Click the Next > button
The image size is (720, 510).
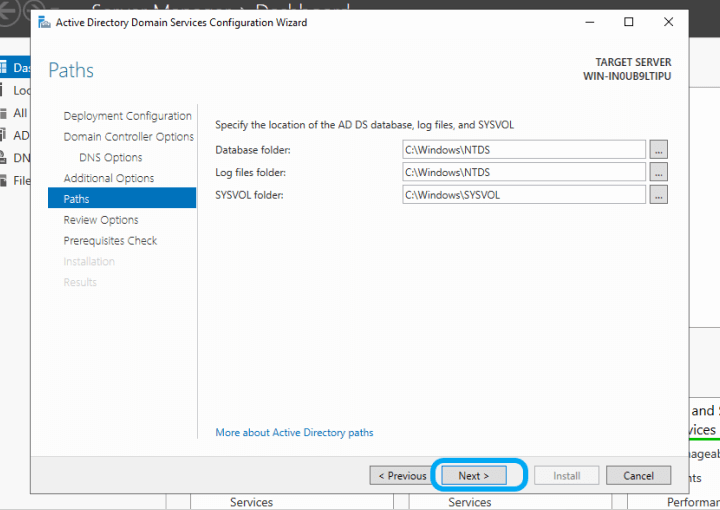click(x=474, y=476)
